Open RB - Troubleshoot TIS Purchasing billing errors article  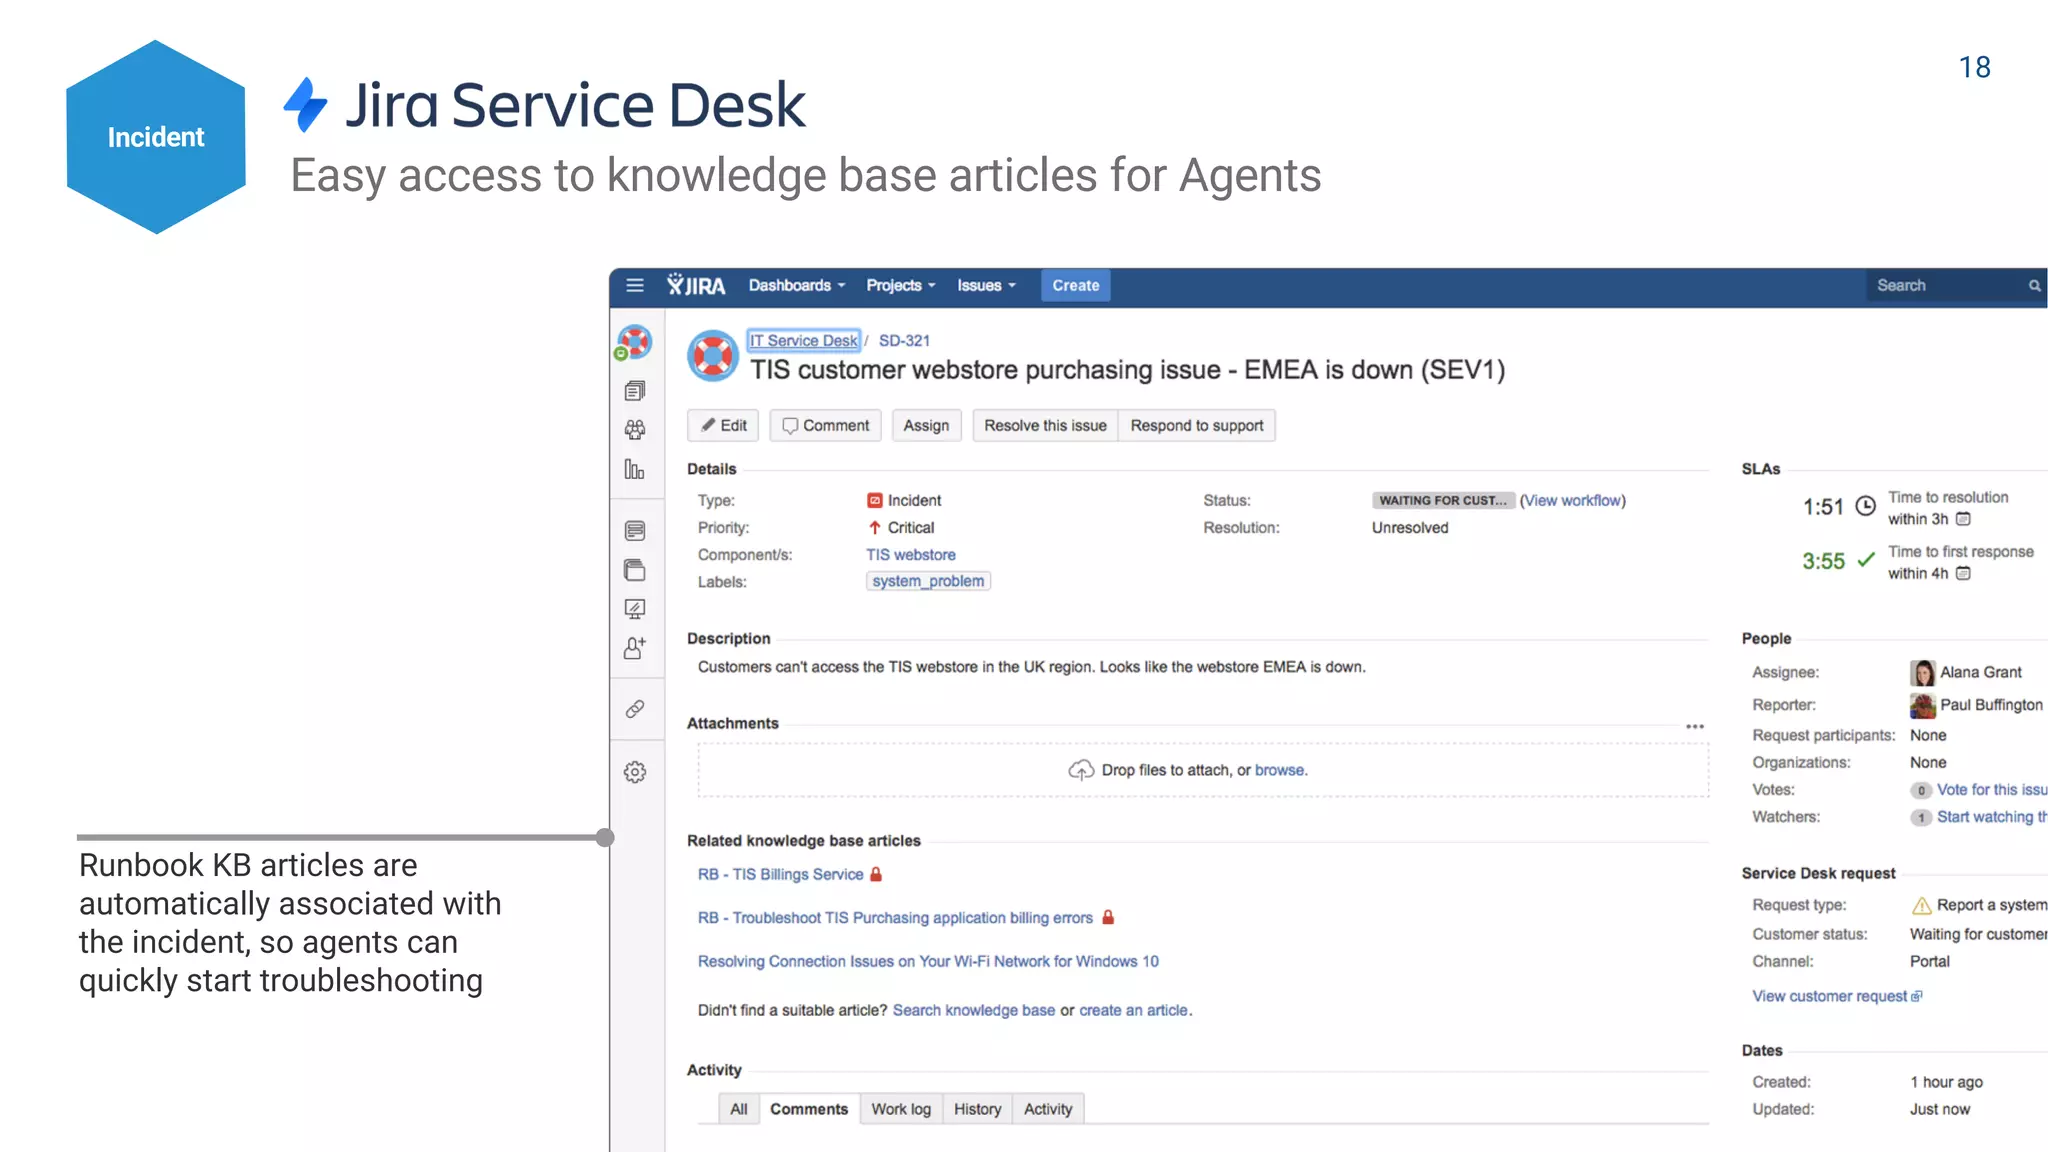tap(895, 918)
